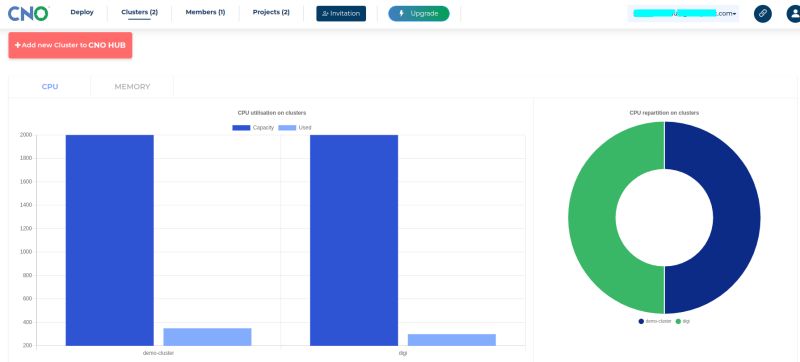Switch to the CPU tab

tap(50, 87)
